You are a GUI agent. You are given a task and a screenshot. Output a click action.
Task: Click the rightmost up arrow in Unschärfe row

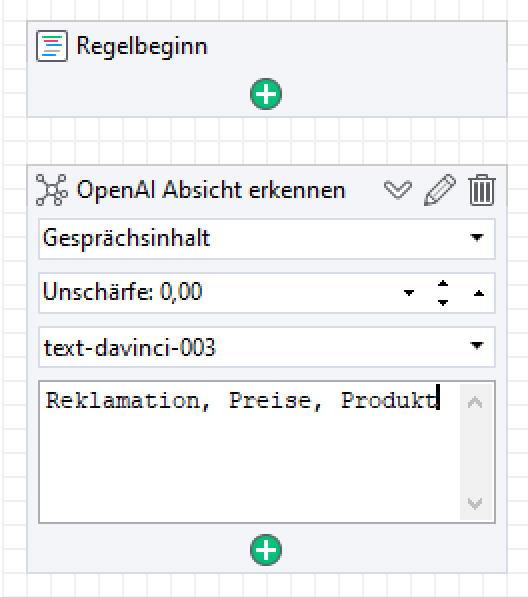click(479, 293)
